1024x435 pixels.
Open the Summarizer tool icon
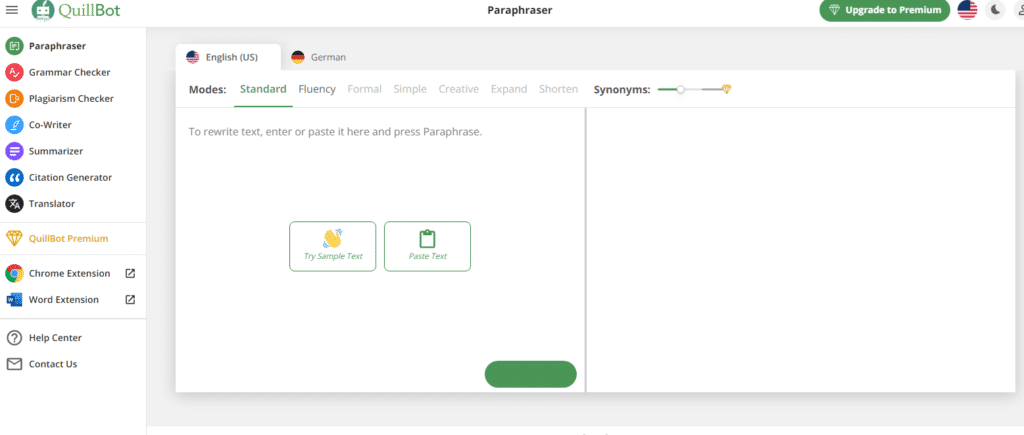tap(14, 151)
